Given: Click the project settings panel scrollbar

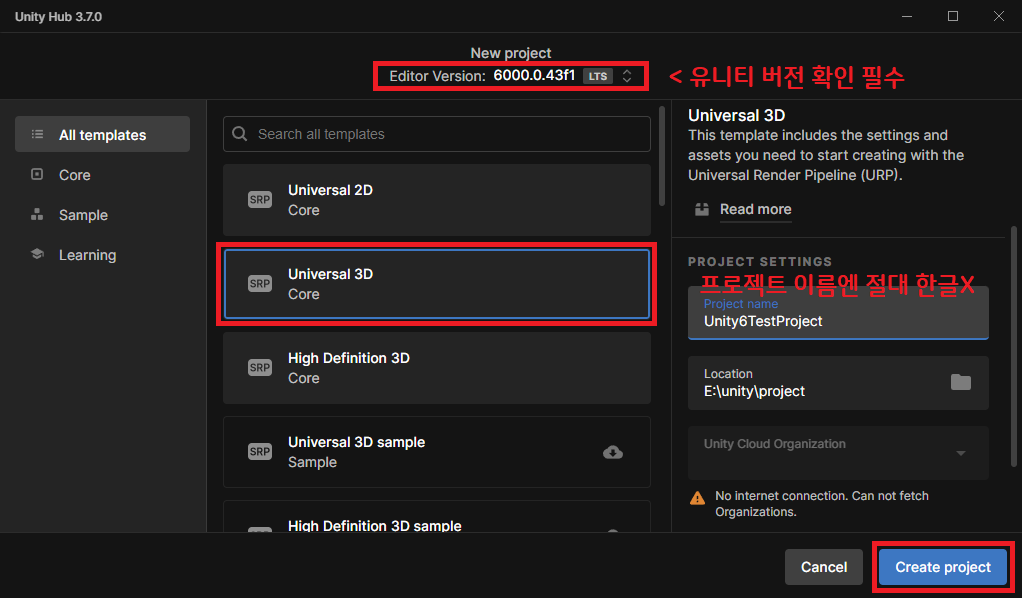Looking at the screenshot, I should pos(1014,346).
